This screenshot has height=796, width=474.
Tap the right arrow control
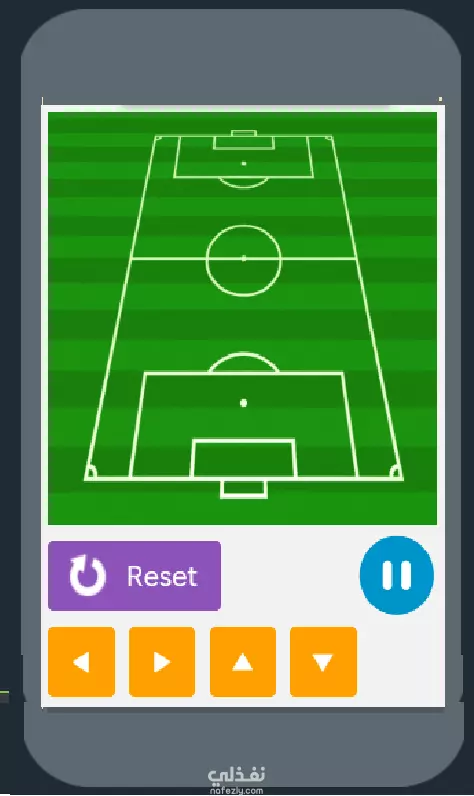coord(162,661)
